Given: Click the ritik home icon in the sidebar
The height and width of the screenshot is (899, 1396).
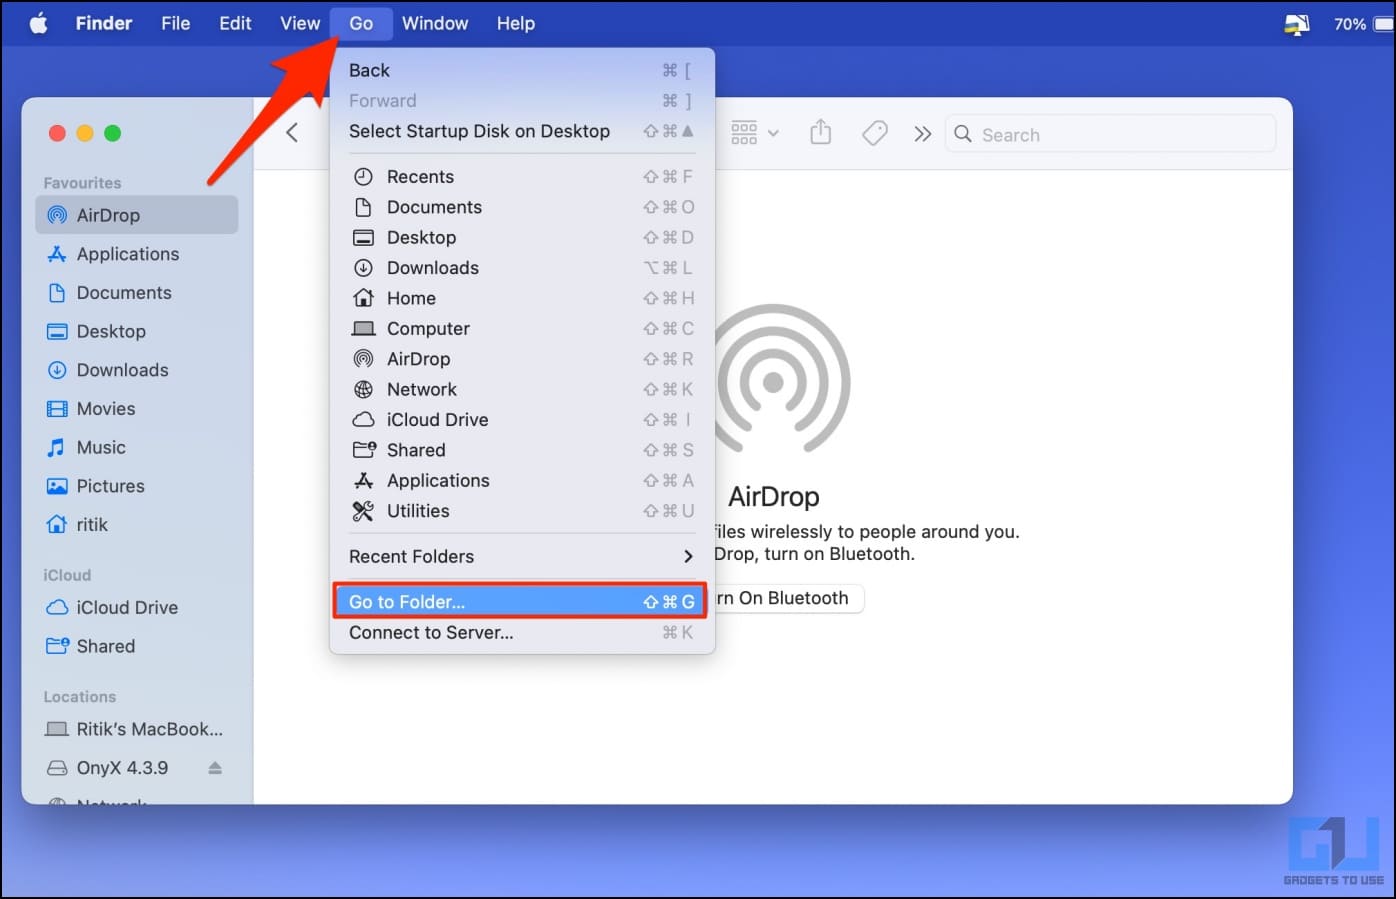Looking at the screenshot, I should (57, 524).
